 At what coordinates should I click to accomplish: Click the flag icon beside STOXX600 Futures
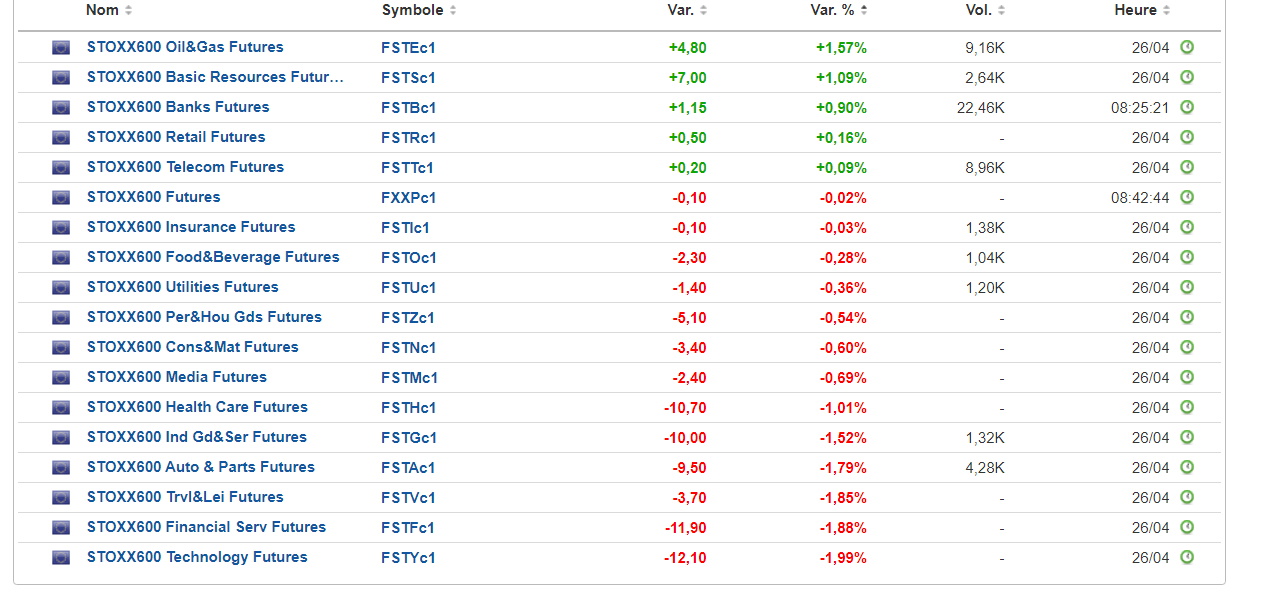coord(61,197)
